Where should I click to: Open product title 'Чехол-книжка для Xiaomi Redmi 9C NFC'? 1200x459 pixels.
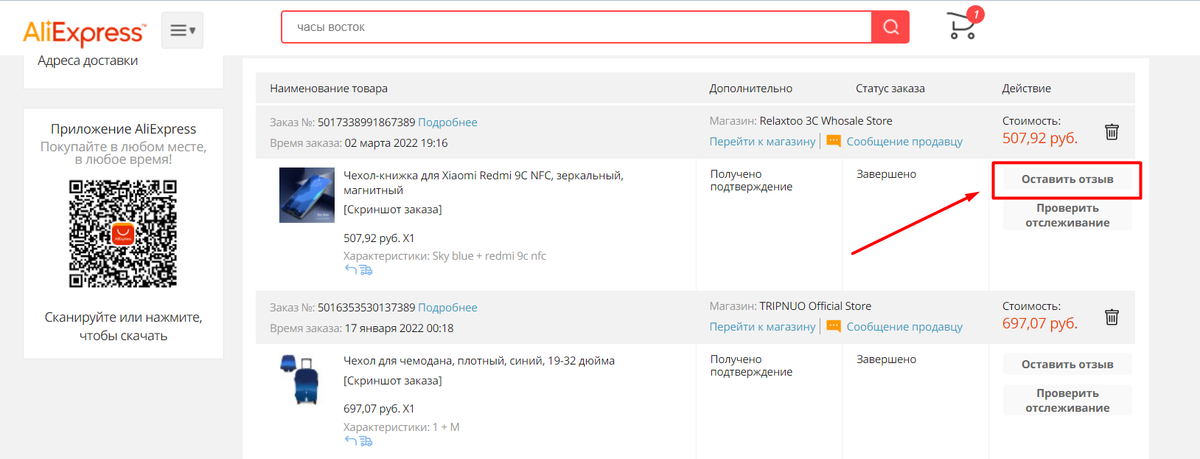coord(483,182)
